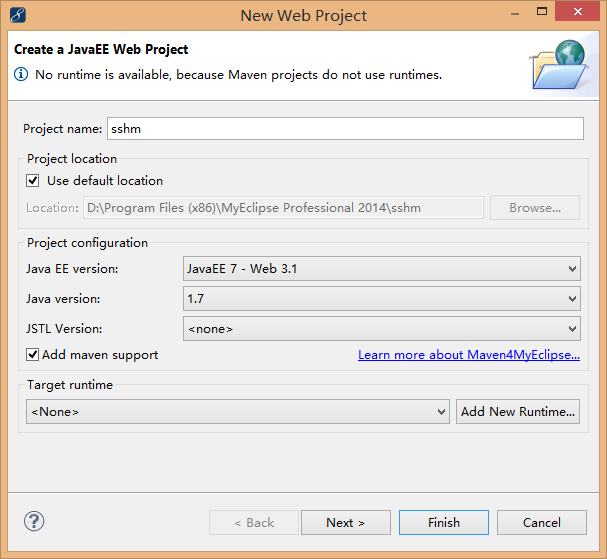Screen dimensions: 607x559
Task: Click the 'Create a JavaEE Web Project' heading
Action: (x=101, y=49)
